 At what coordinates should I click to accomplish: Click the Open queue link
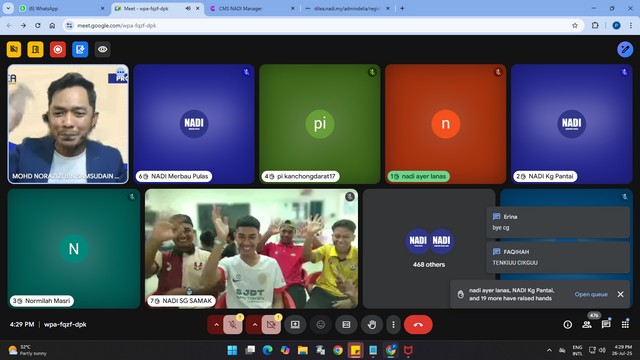coord(591,294)
